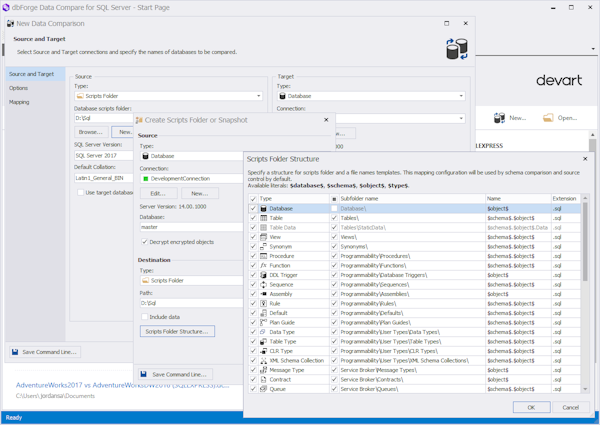Toggle the Subfolder name header checkbox

click(334, 199)
